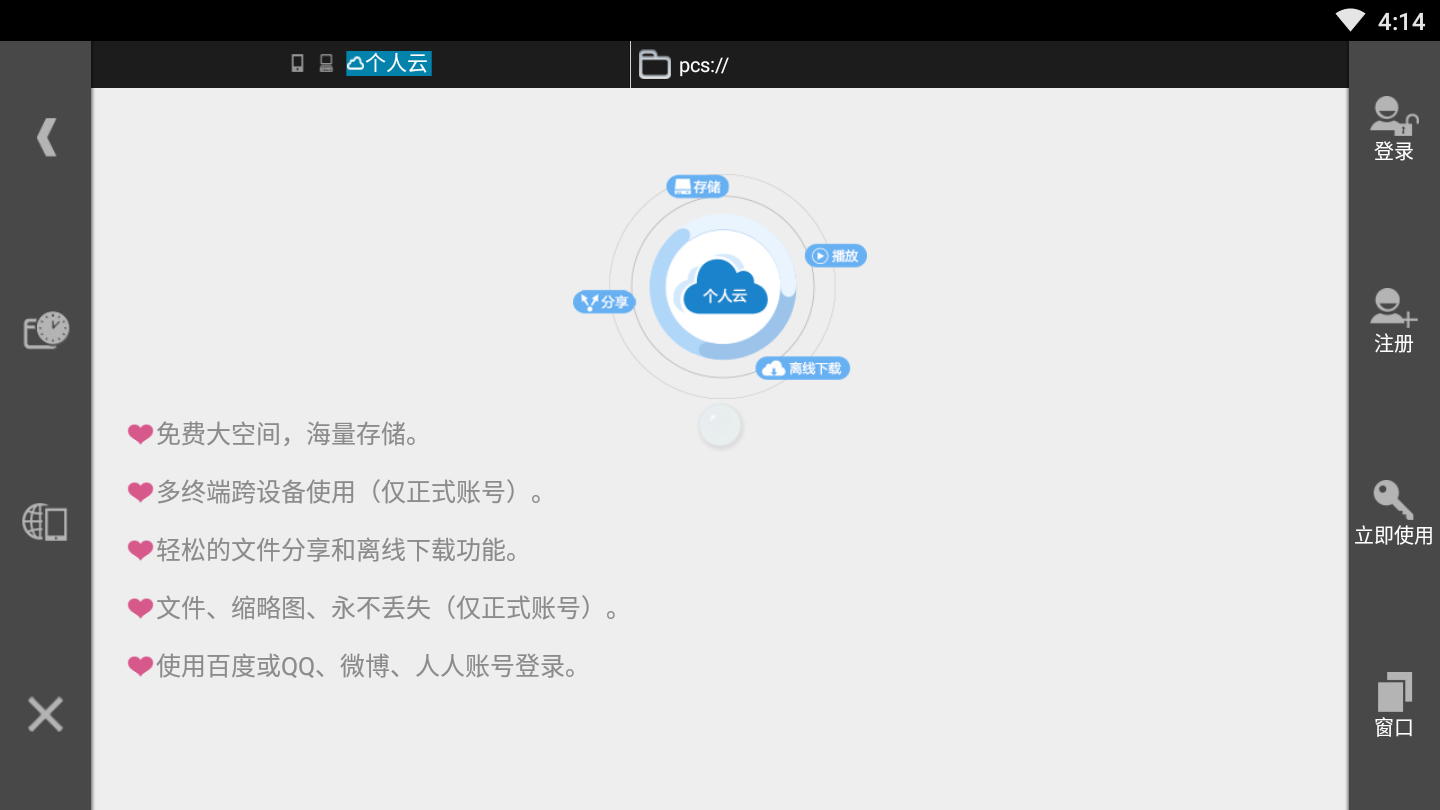Open the 窗口 windows manager
1440x810 pixels.
[1394, 706]
